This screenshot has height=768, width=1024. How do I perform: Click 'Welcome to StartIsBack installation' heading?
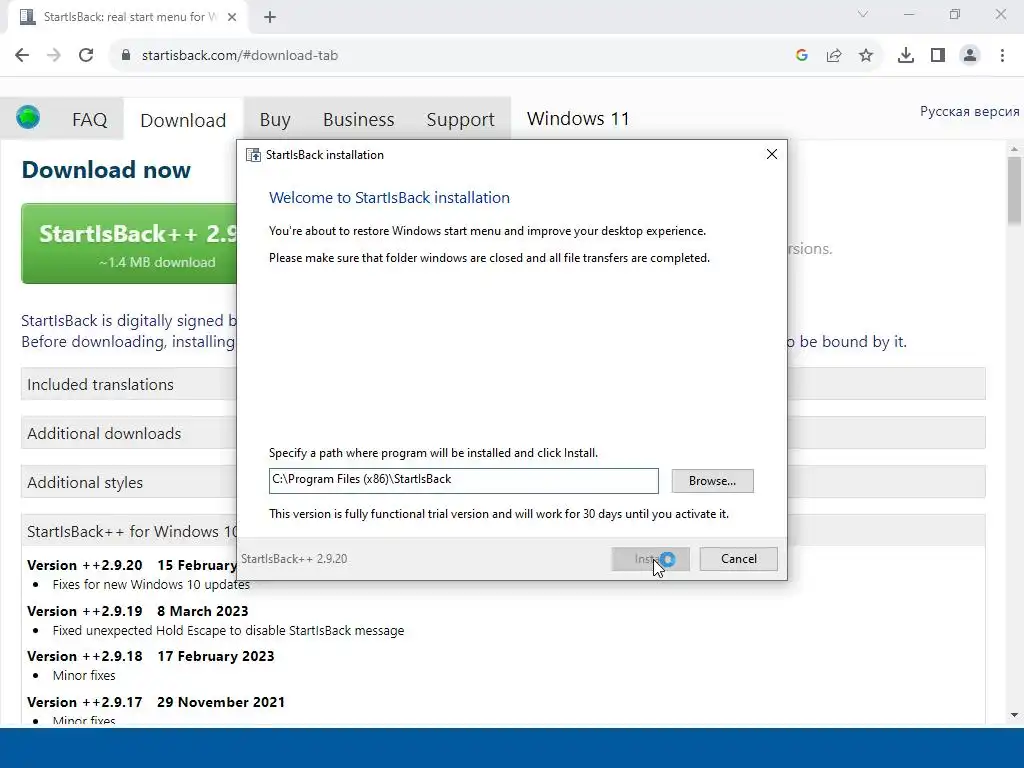(x=389, y=198)
